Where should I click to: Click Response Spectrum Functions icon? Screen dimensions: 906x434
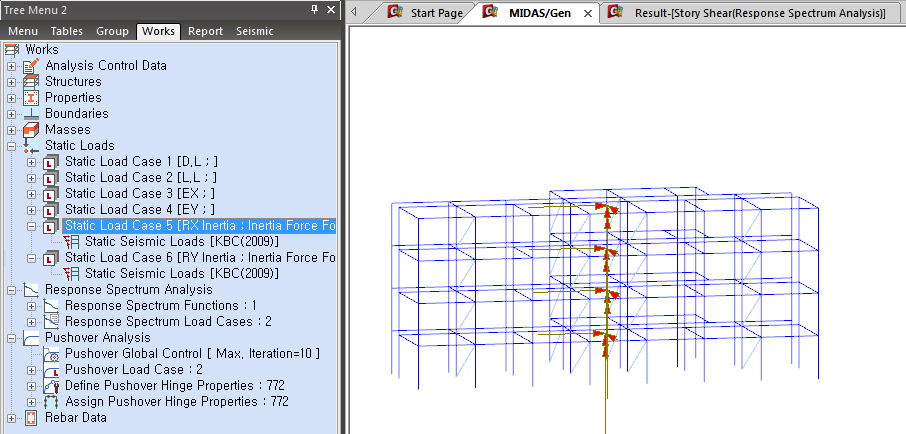tap(51, 306)
